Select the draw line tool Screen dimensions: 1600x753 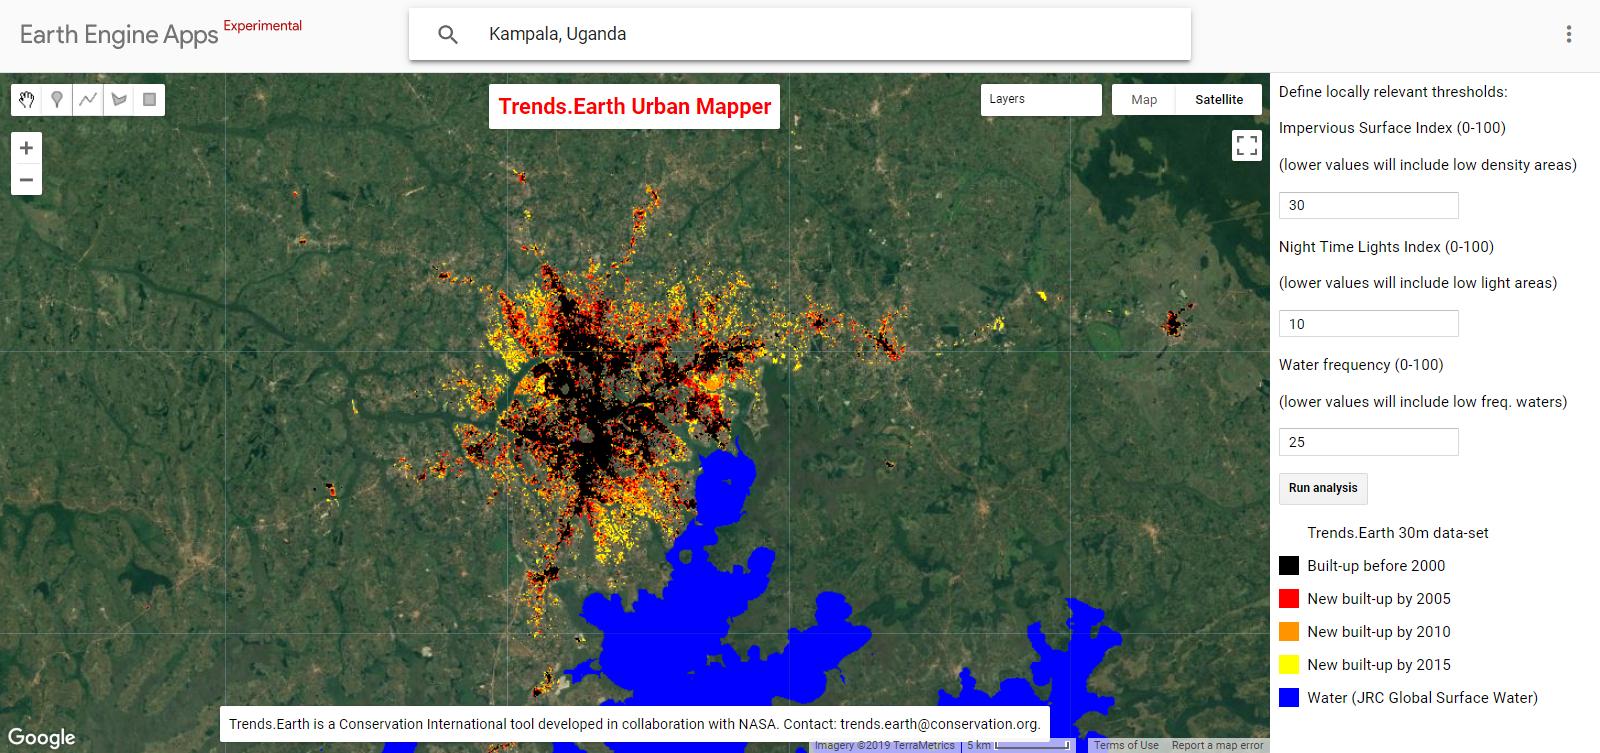coord(88,100)
